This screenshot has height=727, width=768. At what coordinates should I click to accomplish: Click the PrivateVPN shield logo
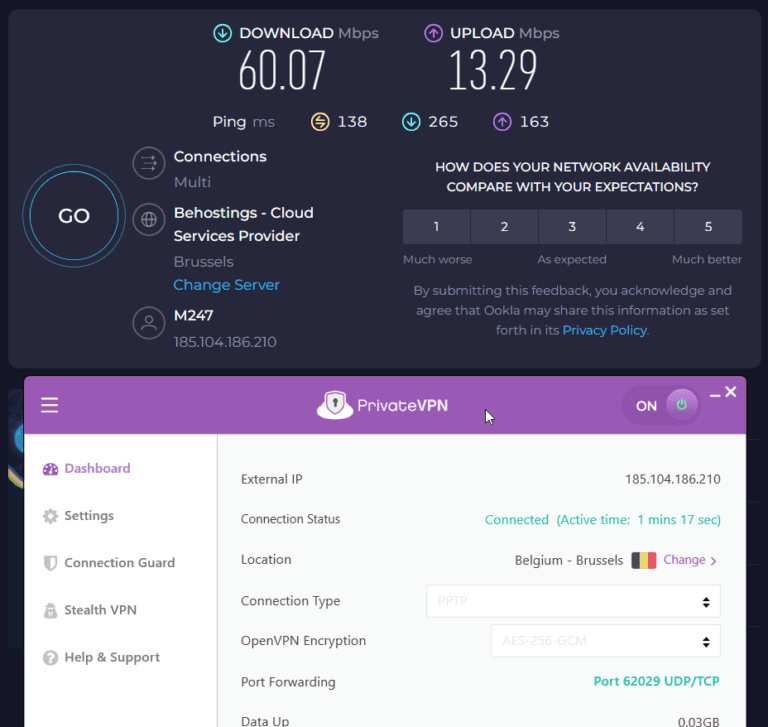point(335,405)
